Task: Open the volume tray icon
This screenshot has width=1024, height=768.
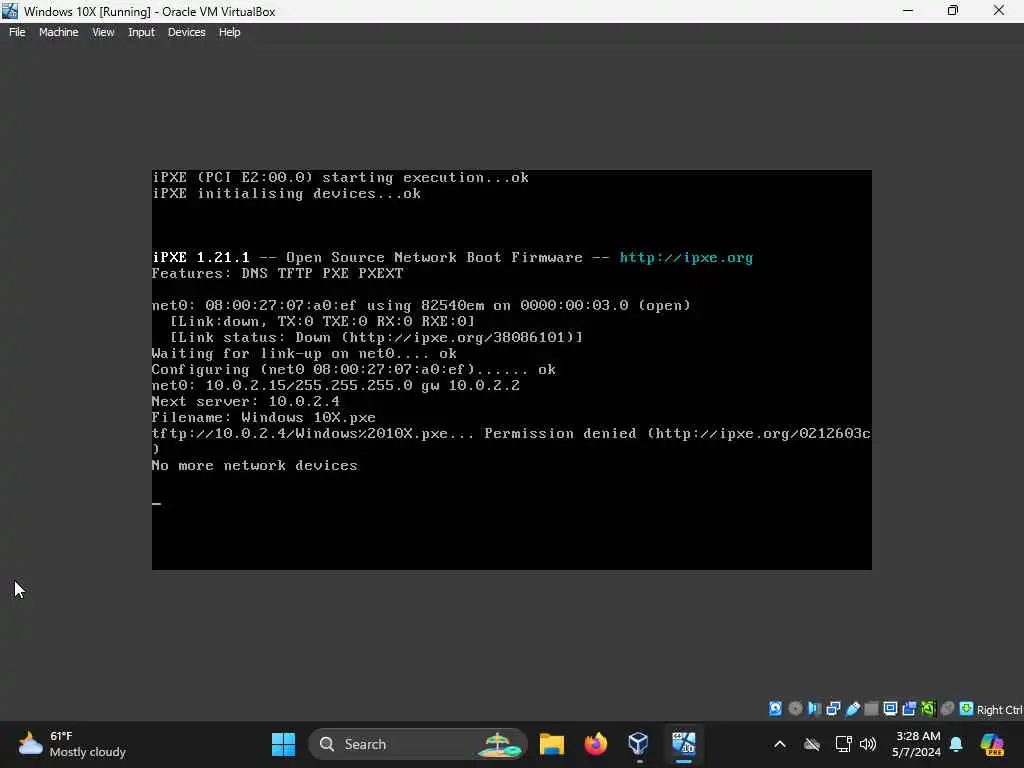Action: [x=868, y=744]
